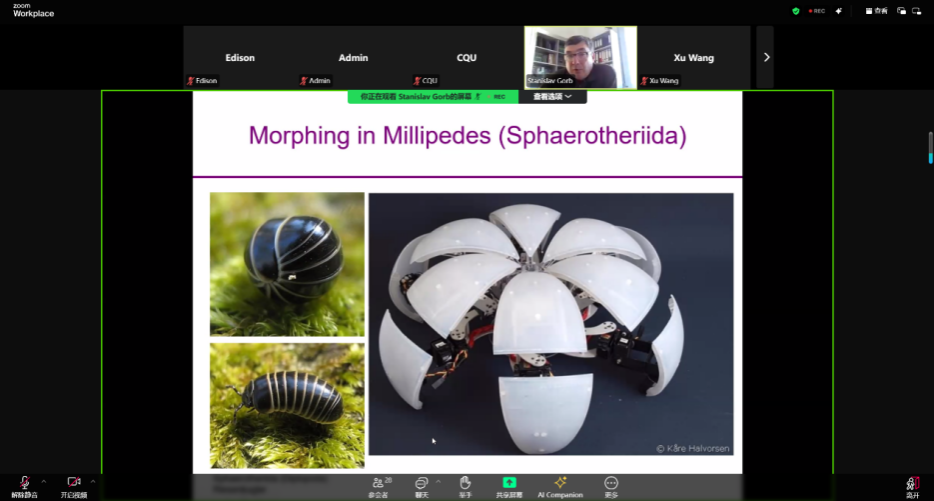Screen dimensions: 934x501
Task: Click the REC recording indicator at top
Action: click(816, 11)
